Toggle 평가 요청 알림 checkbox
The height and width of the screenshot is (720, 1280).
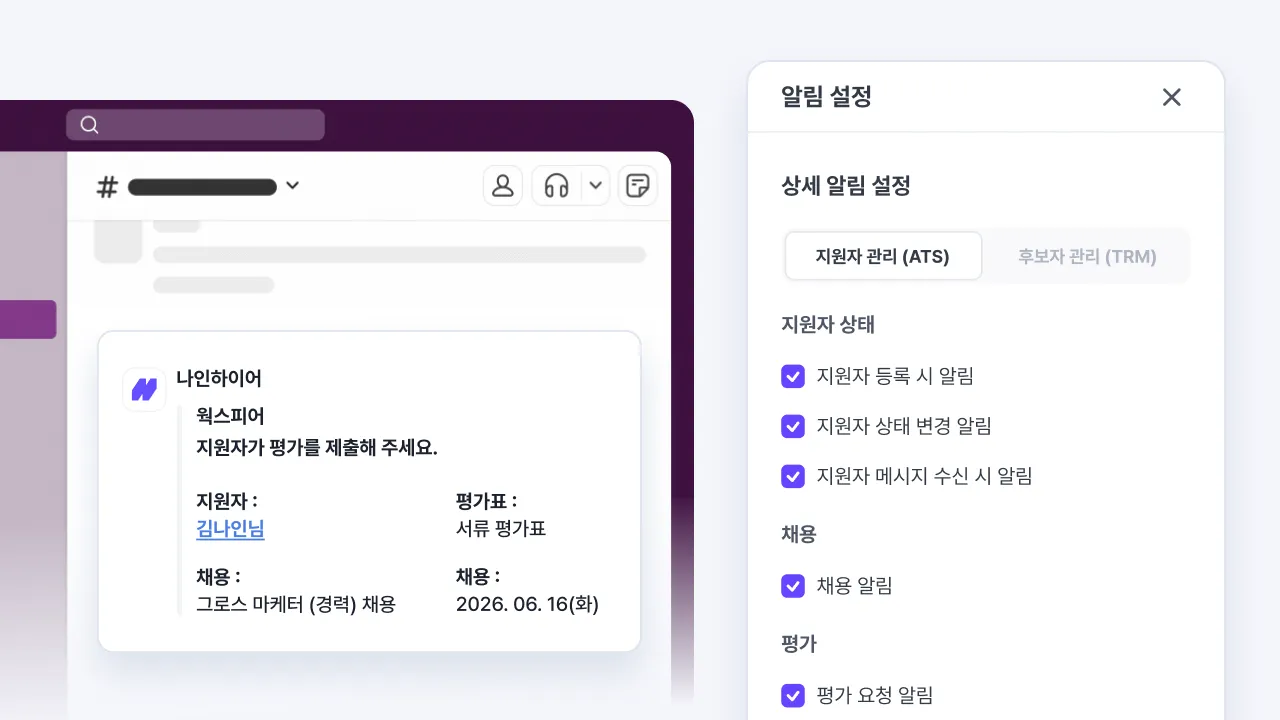(793, 695)
